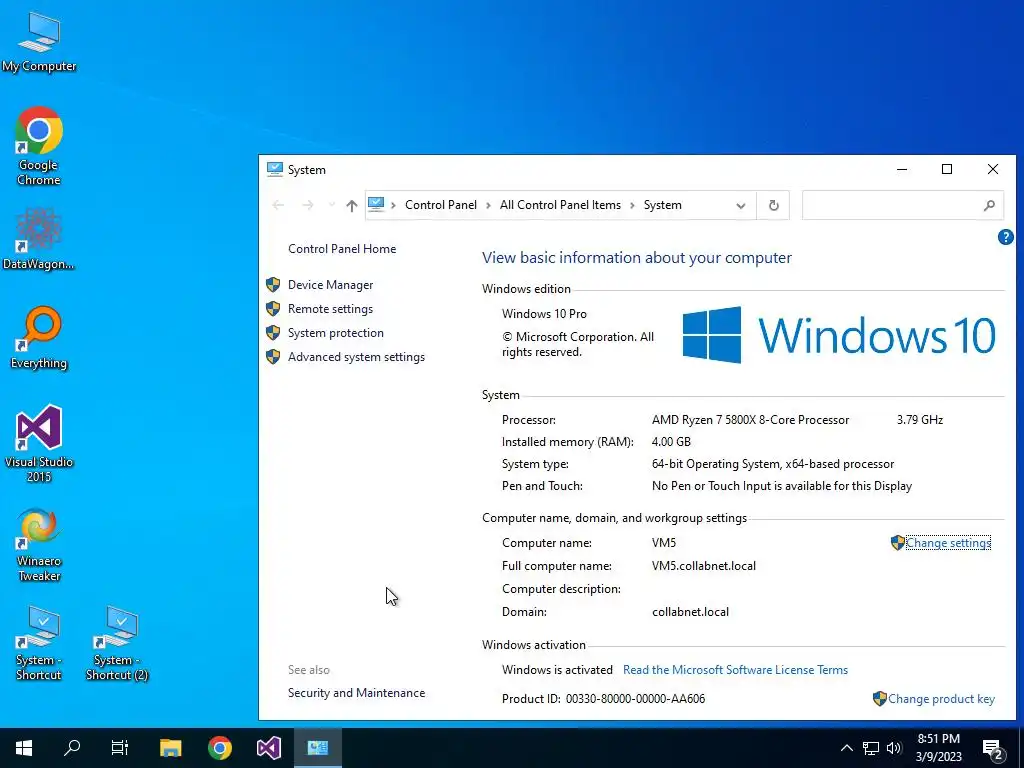This screenshot has height=768, width=1024.
Task: Launch Chrome from the taskbar
Action: pos(220,748)
